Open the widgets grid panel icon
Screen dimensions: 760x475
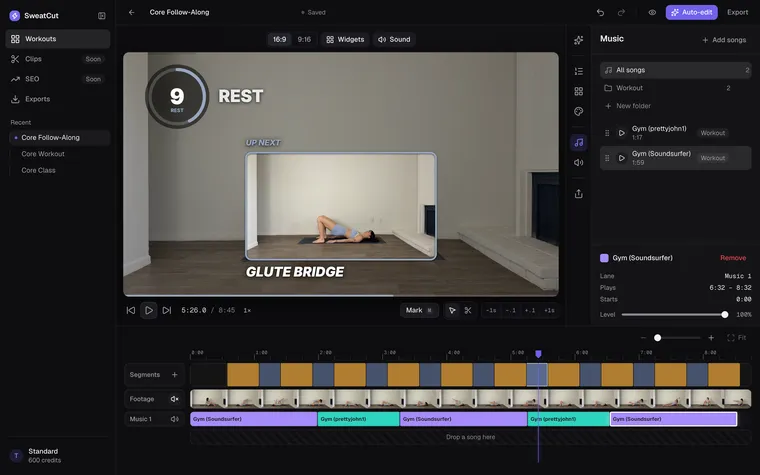(x=579, y=92)
